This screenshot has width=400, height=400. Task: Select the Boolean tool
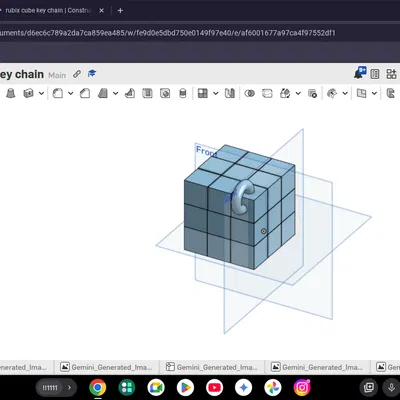coord(250,93)
